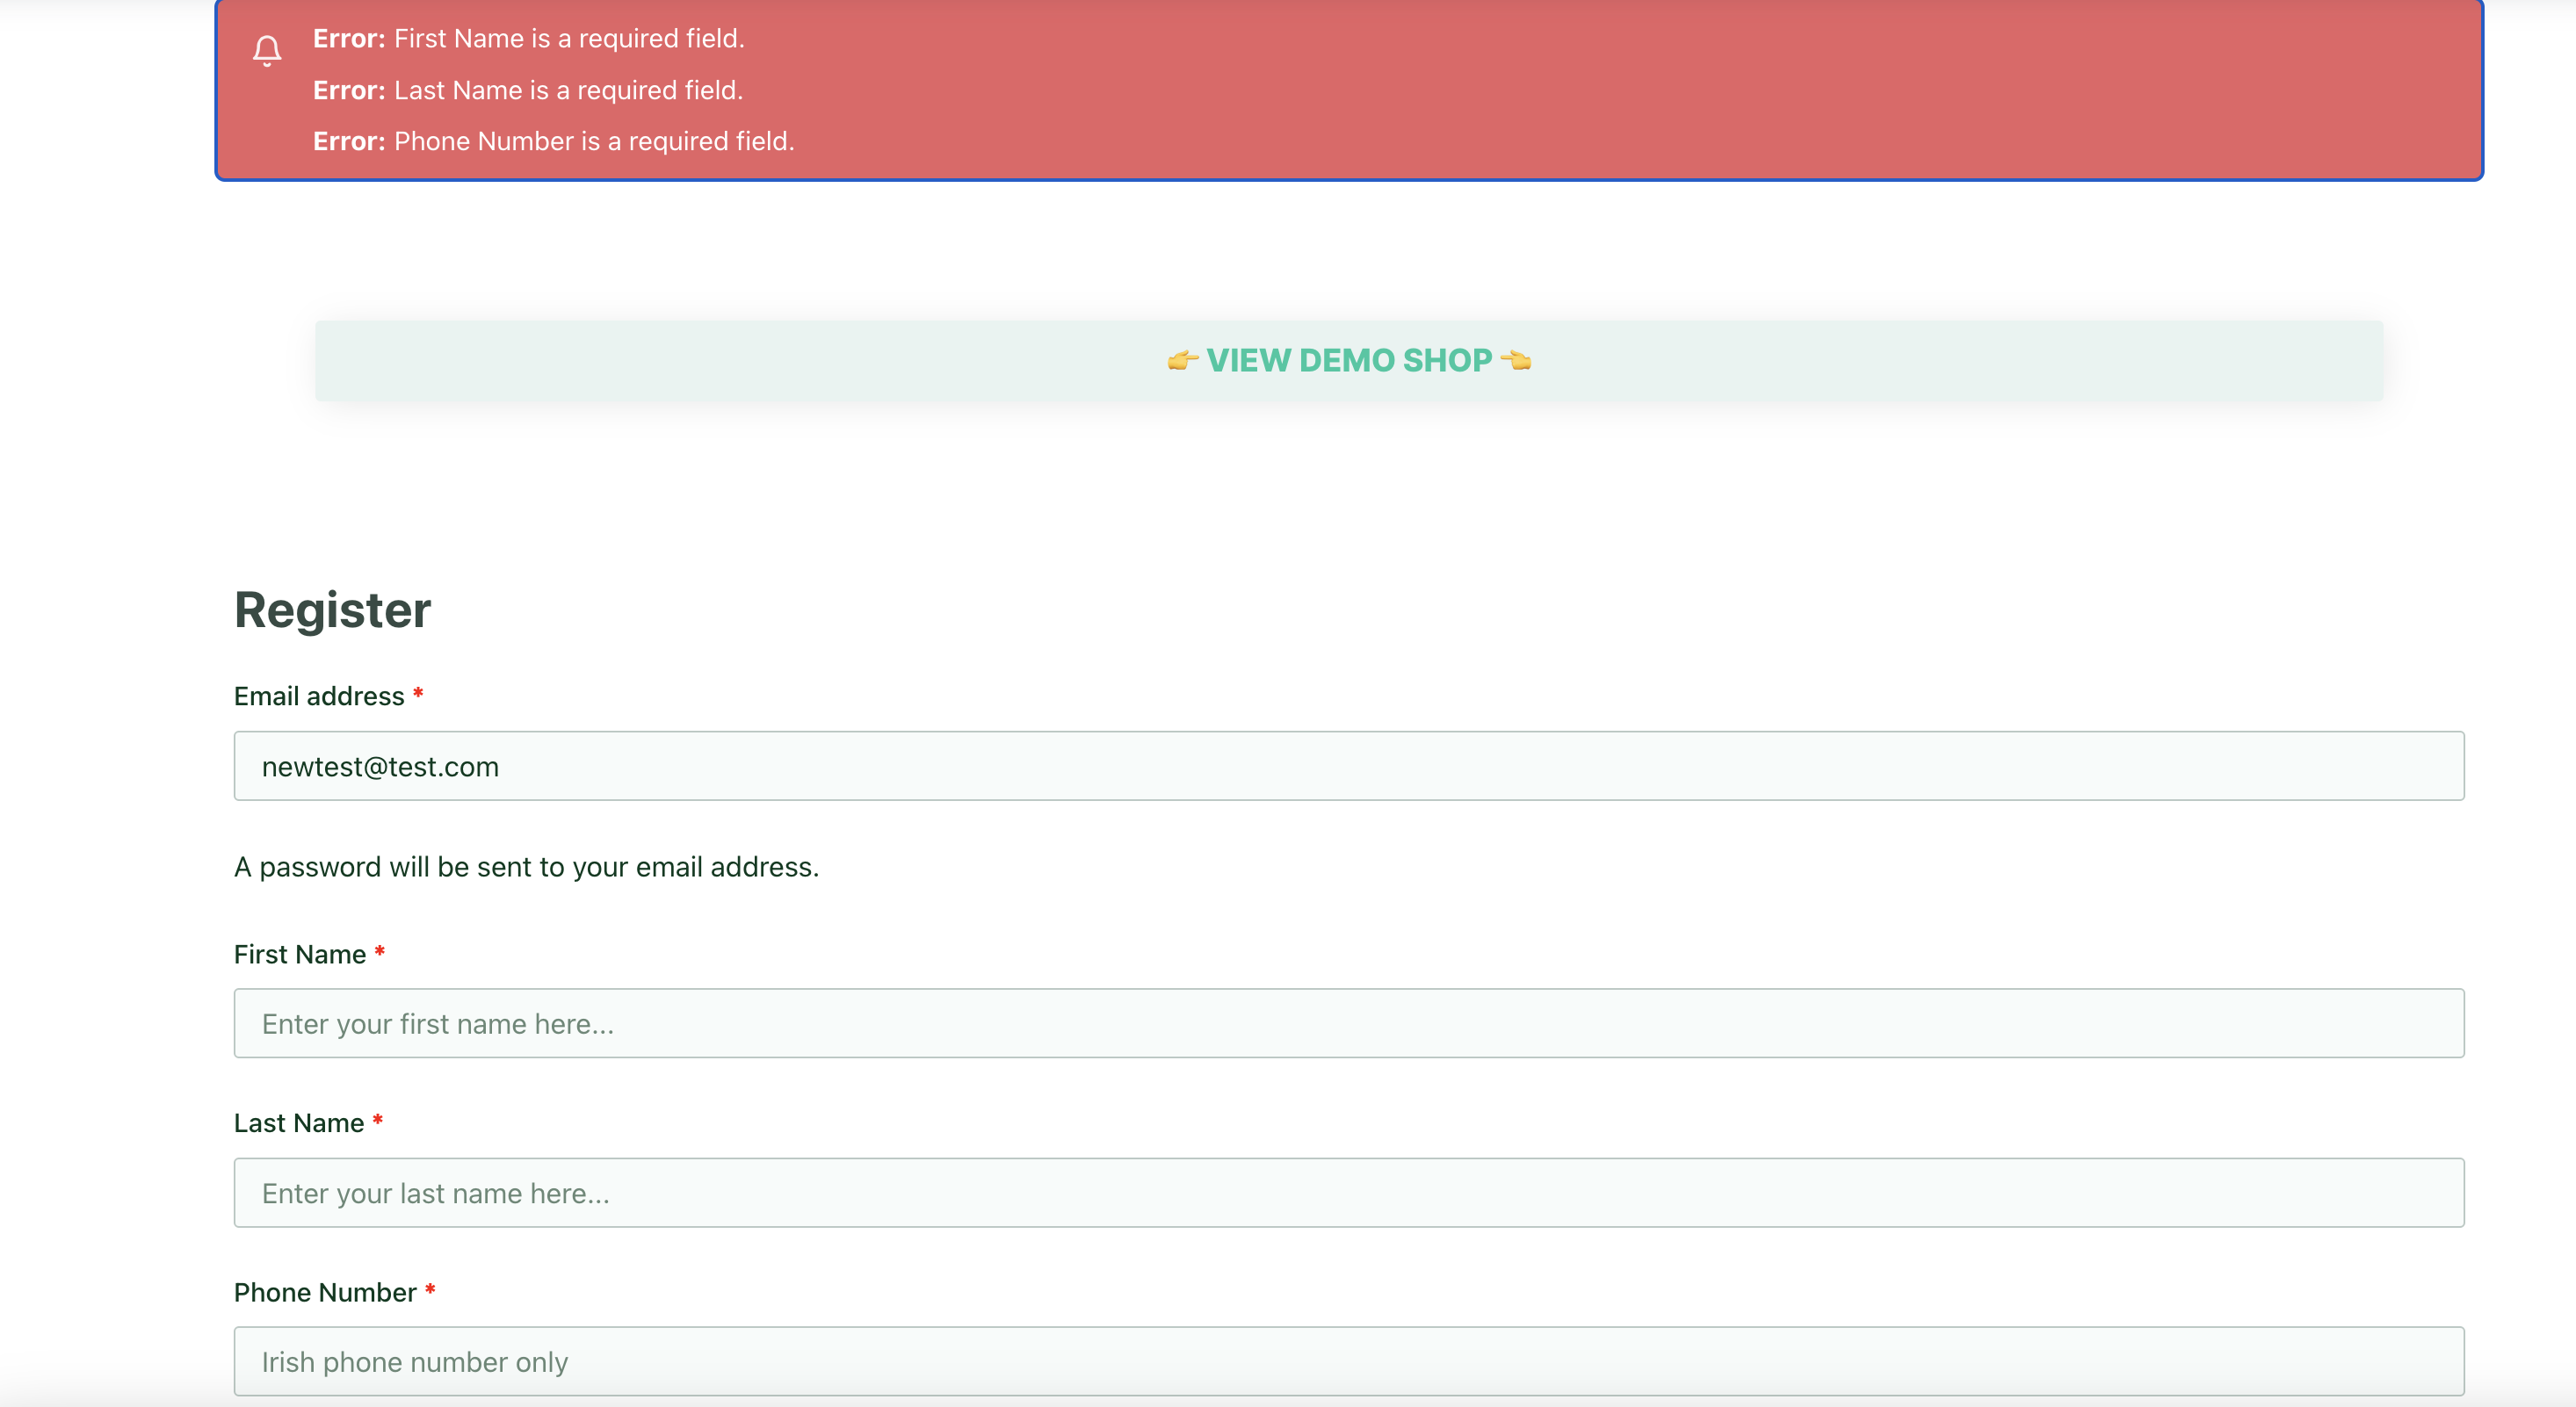Click the Last Name required error
The height and width of the screenshot is (1407, 2576).
pyautogui.click(x=528, y=90)
